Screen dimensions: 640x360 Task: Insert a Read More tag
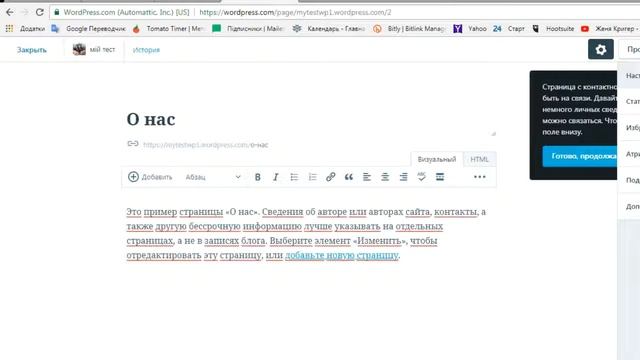[x=440, y=177]
